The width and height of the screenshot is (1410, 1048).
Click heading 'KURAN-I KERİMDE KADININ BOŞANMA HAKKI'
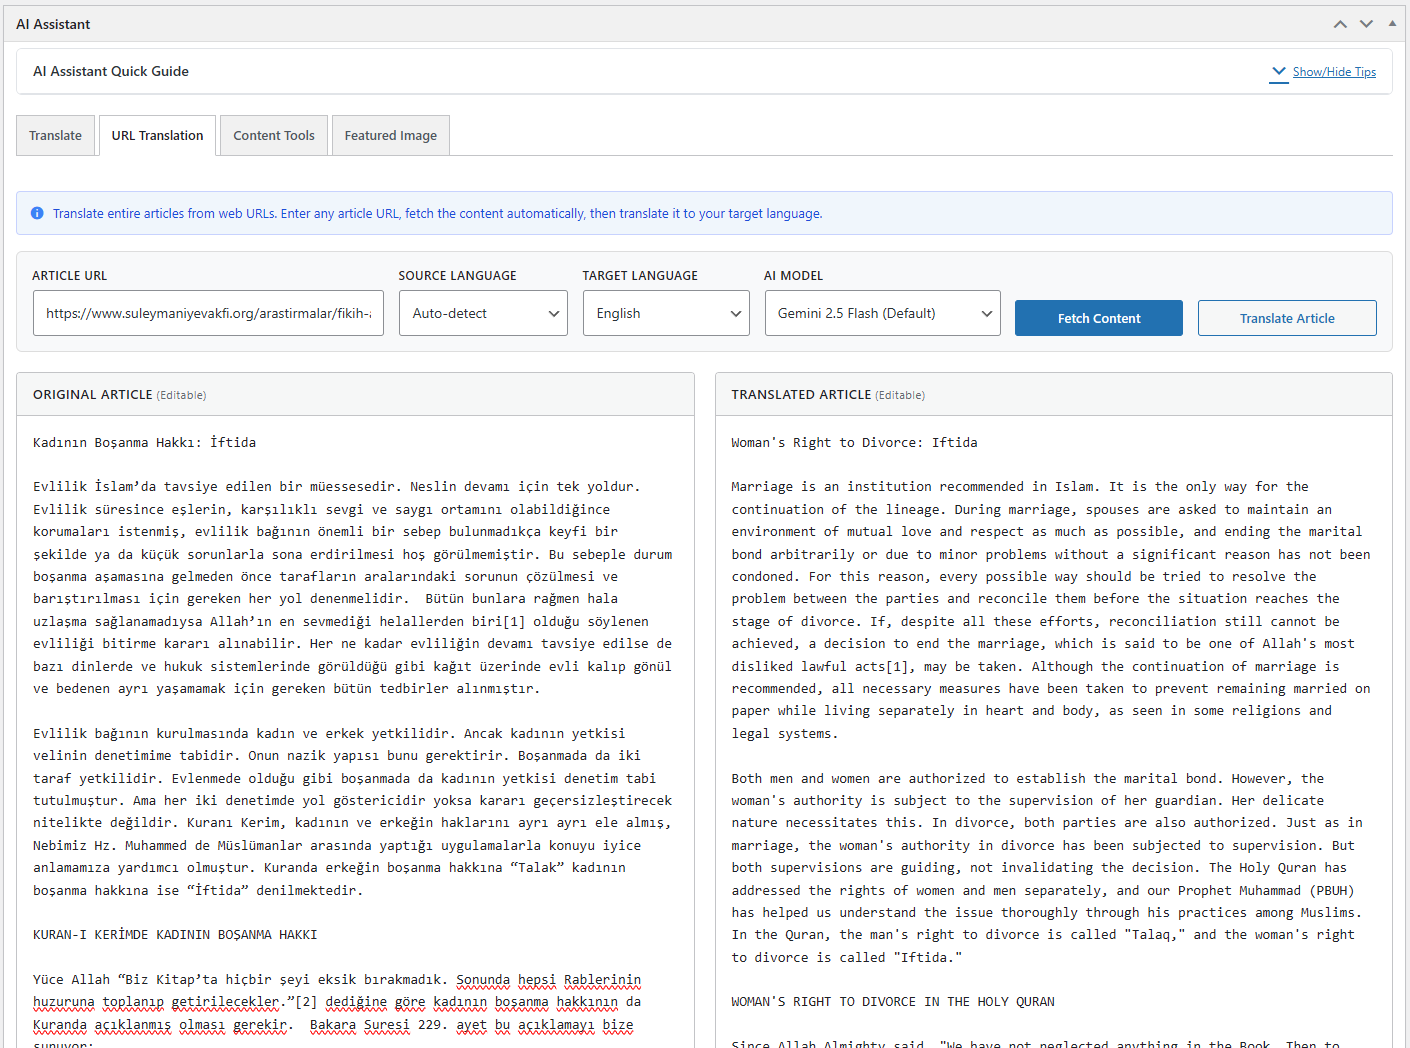175,934
